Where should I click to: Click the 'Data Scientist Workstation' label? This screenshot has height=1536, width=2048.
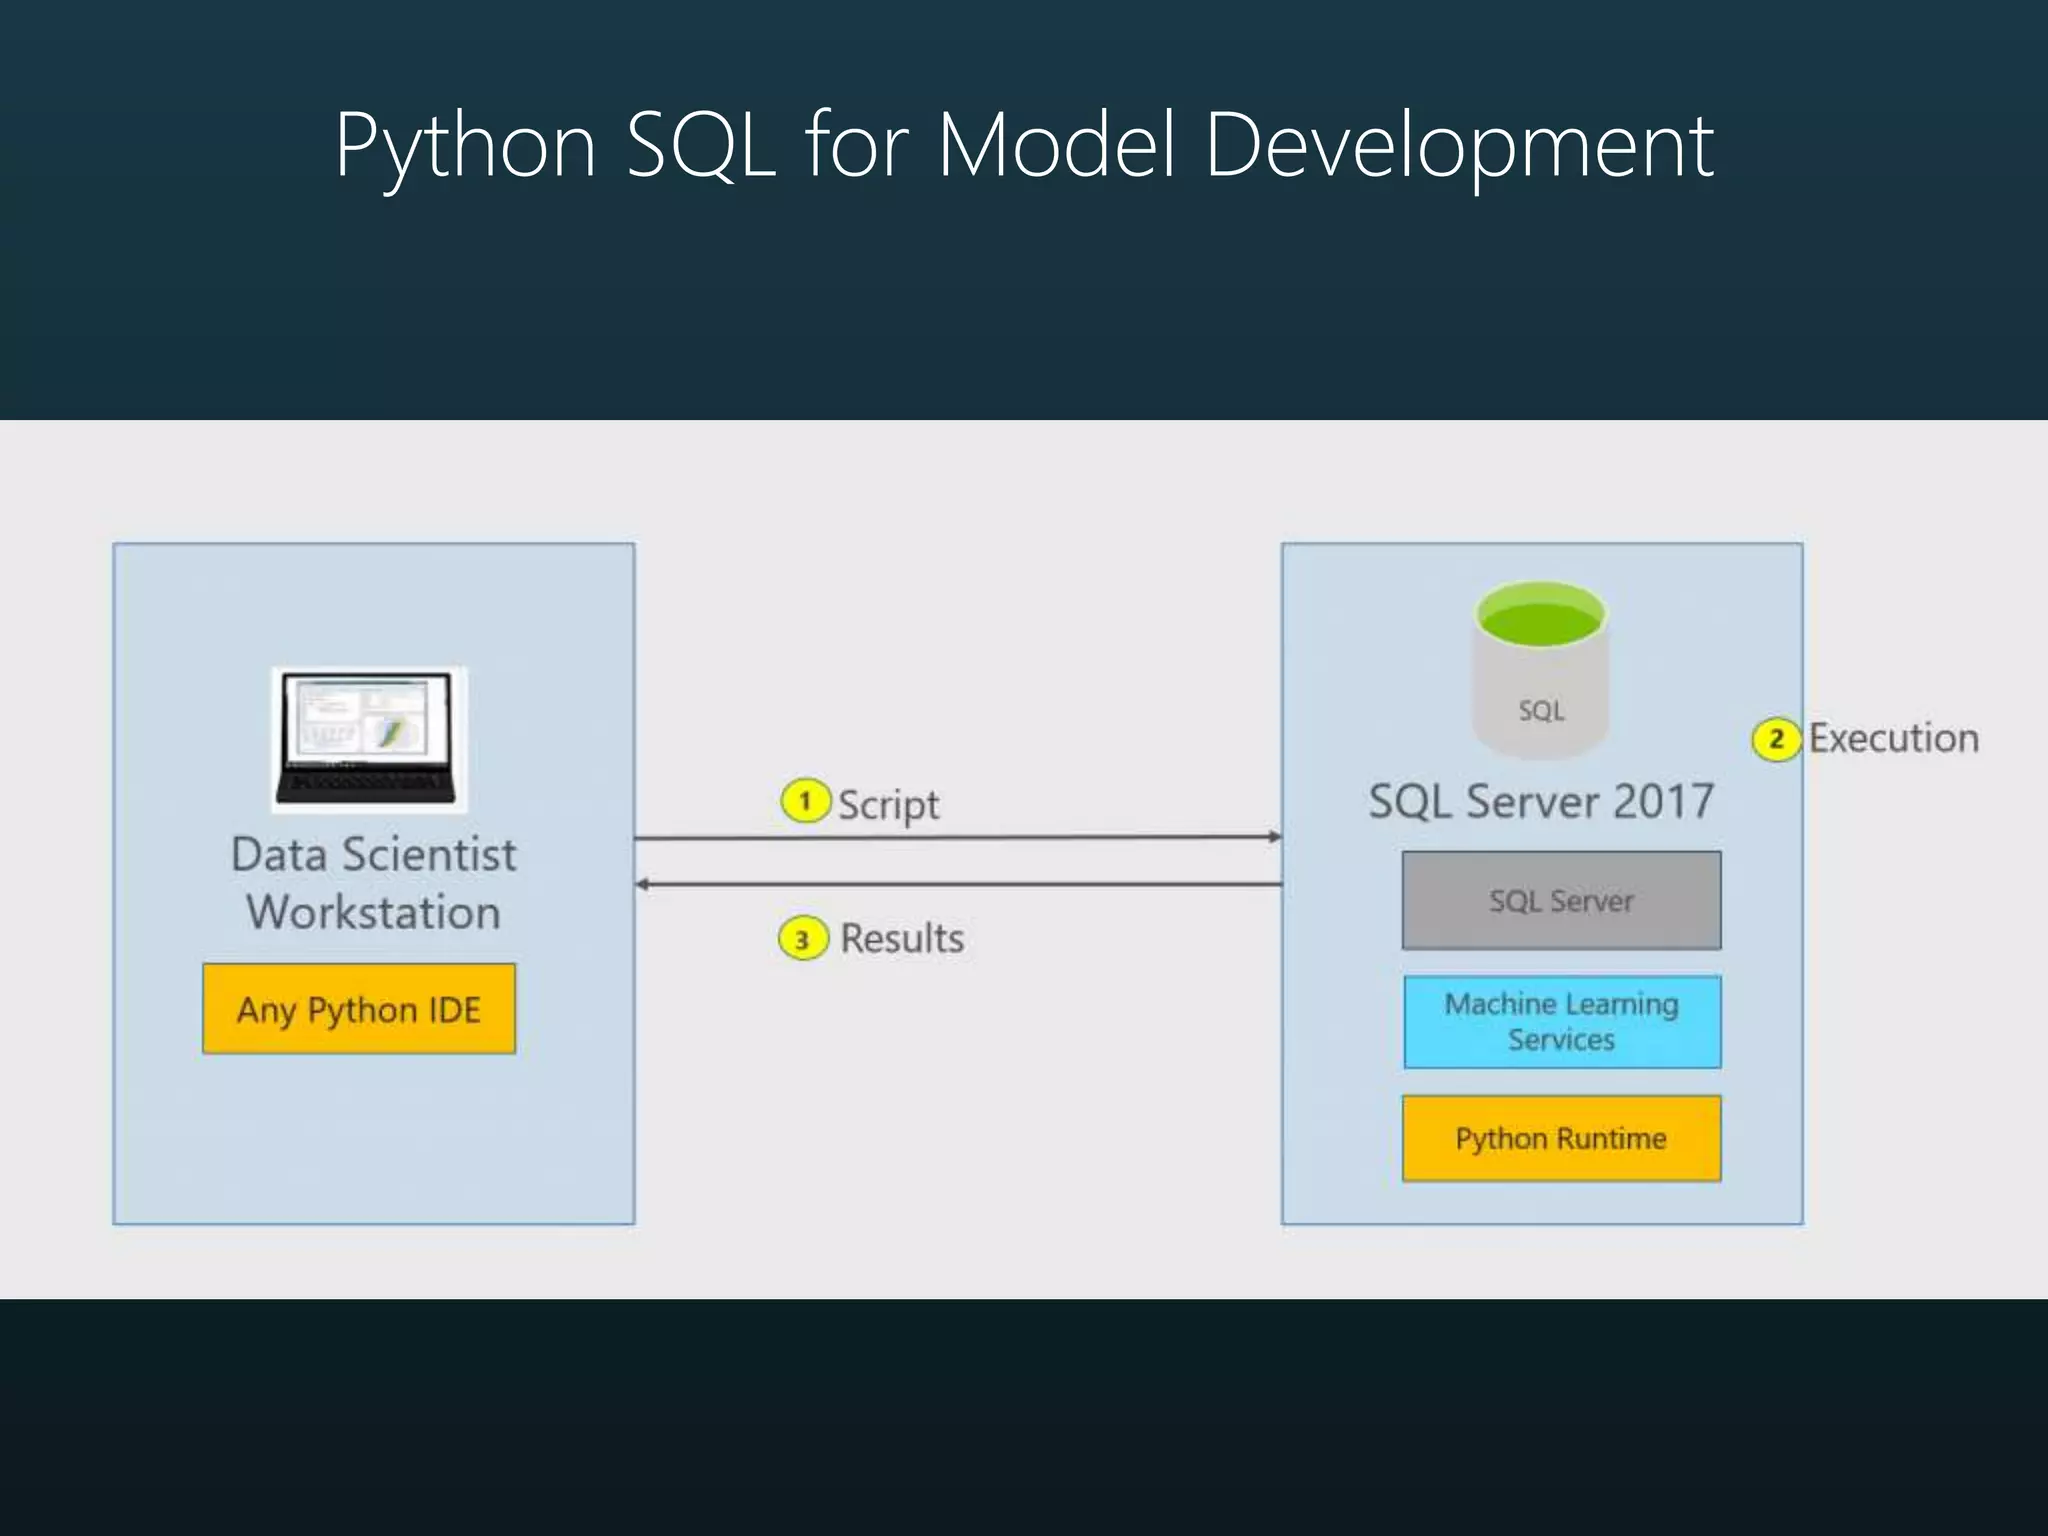pos(374,883)
